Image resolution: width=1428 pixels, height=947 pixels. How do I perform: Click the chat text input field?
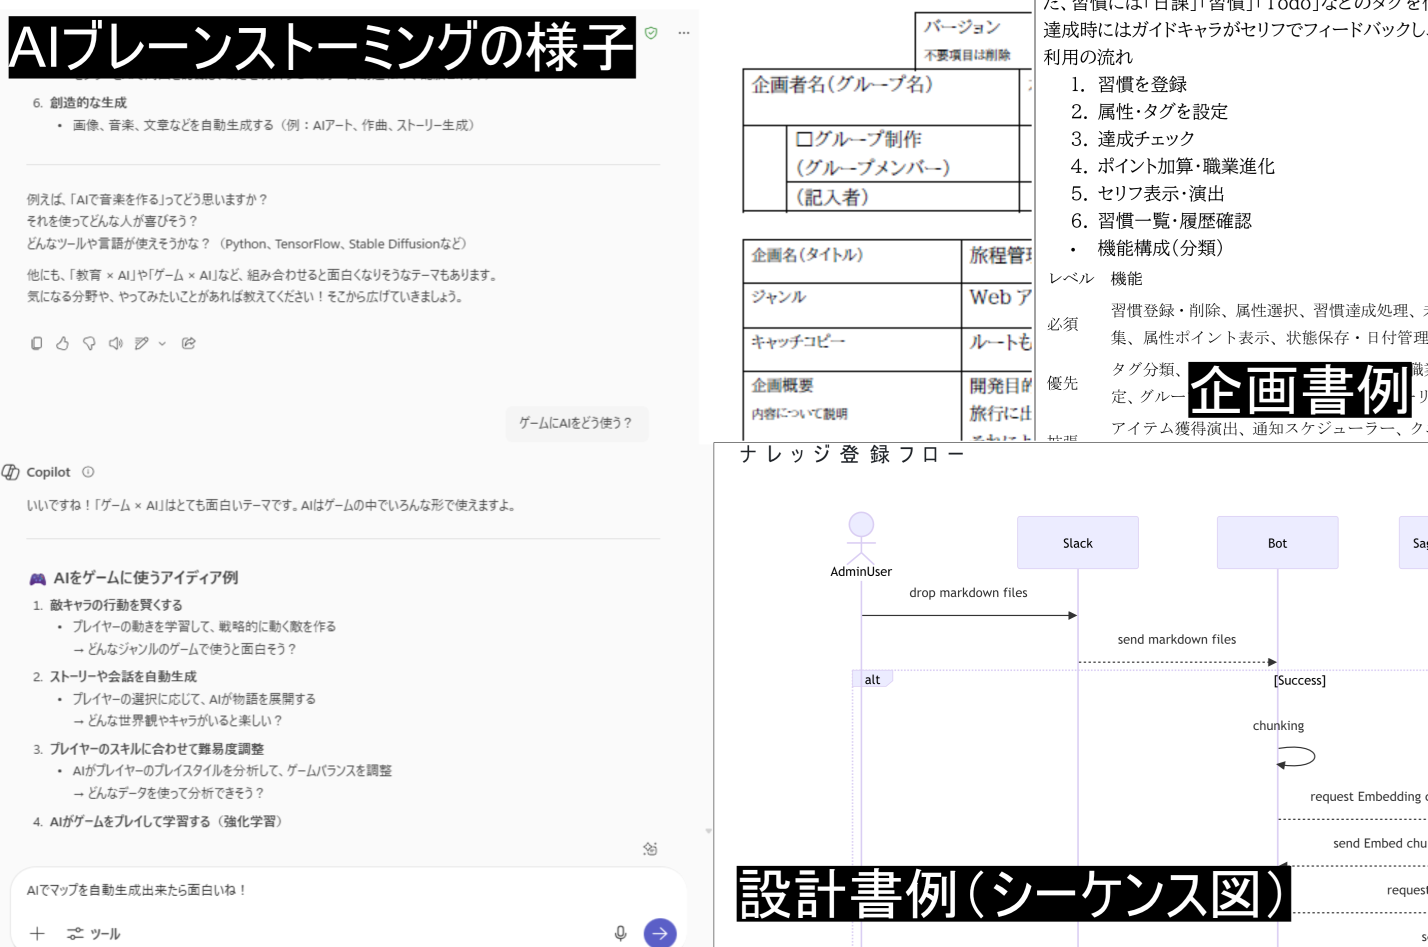(320, 889)
